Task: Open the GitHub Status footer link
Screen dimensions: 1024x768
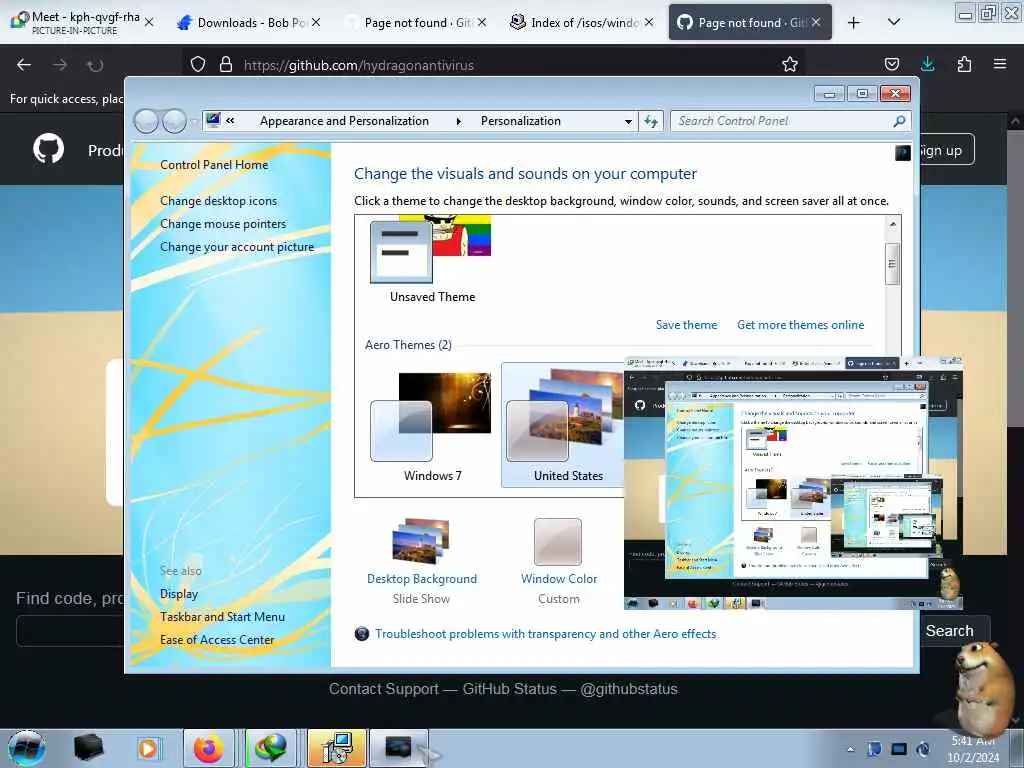Action: [x=509, y=689]
